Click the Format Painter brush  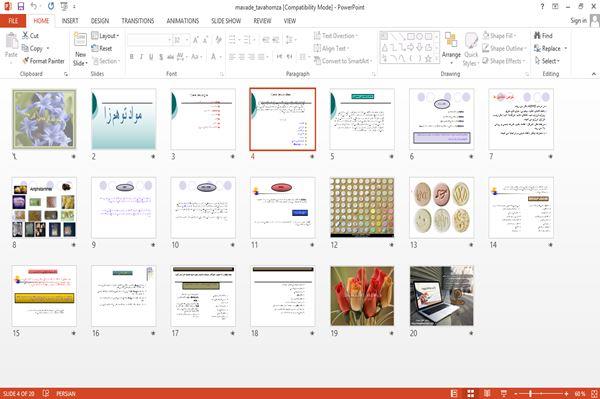26,61
